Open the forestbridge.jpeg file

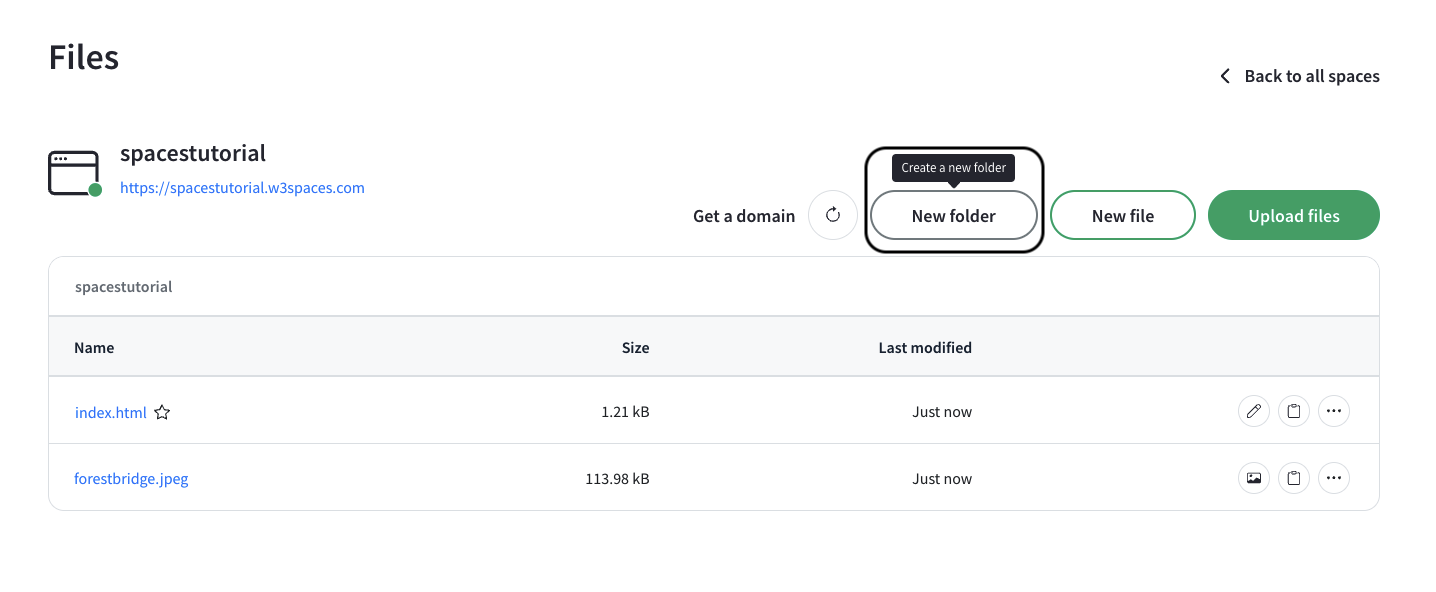131,478
